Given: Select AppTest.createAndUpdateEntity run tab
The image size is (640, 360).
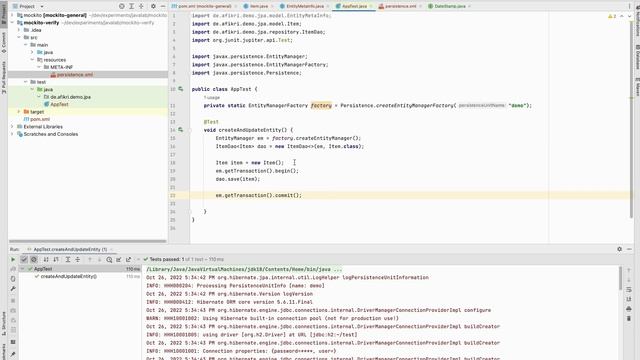Looking at the screenshot, I should click(69, 249).
